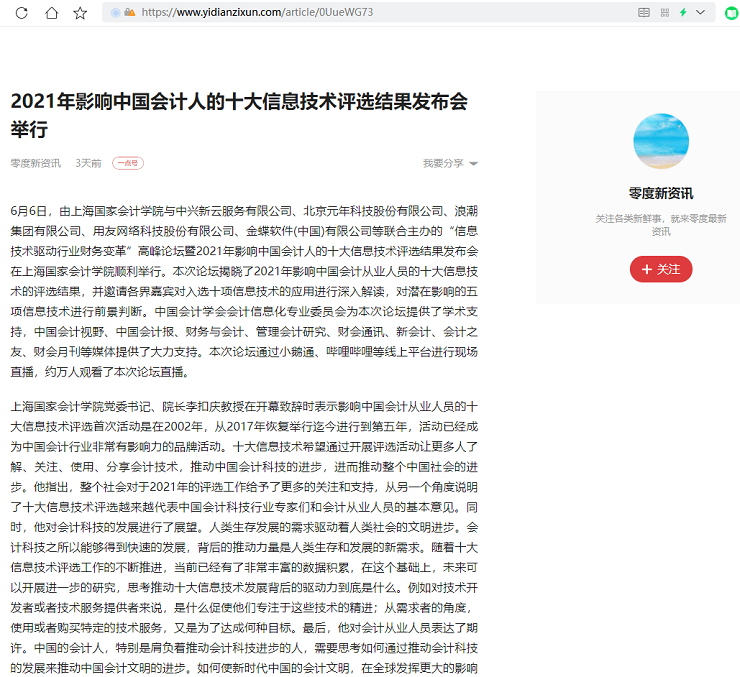Viewport: 740px width, 677px height.
Task: Click the green lightning speed-mode icon
Action: pos(683,12)
